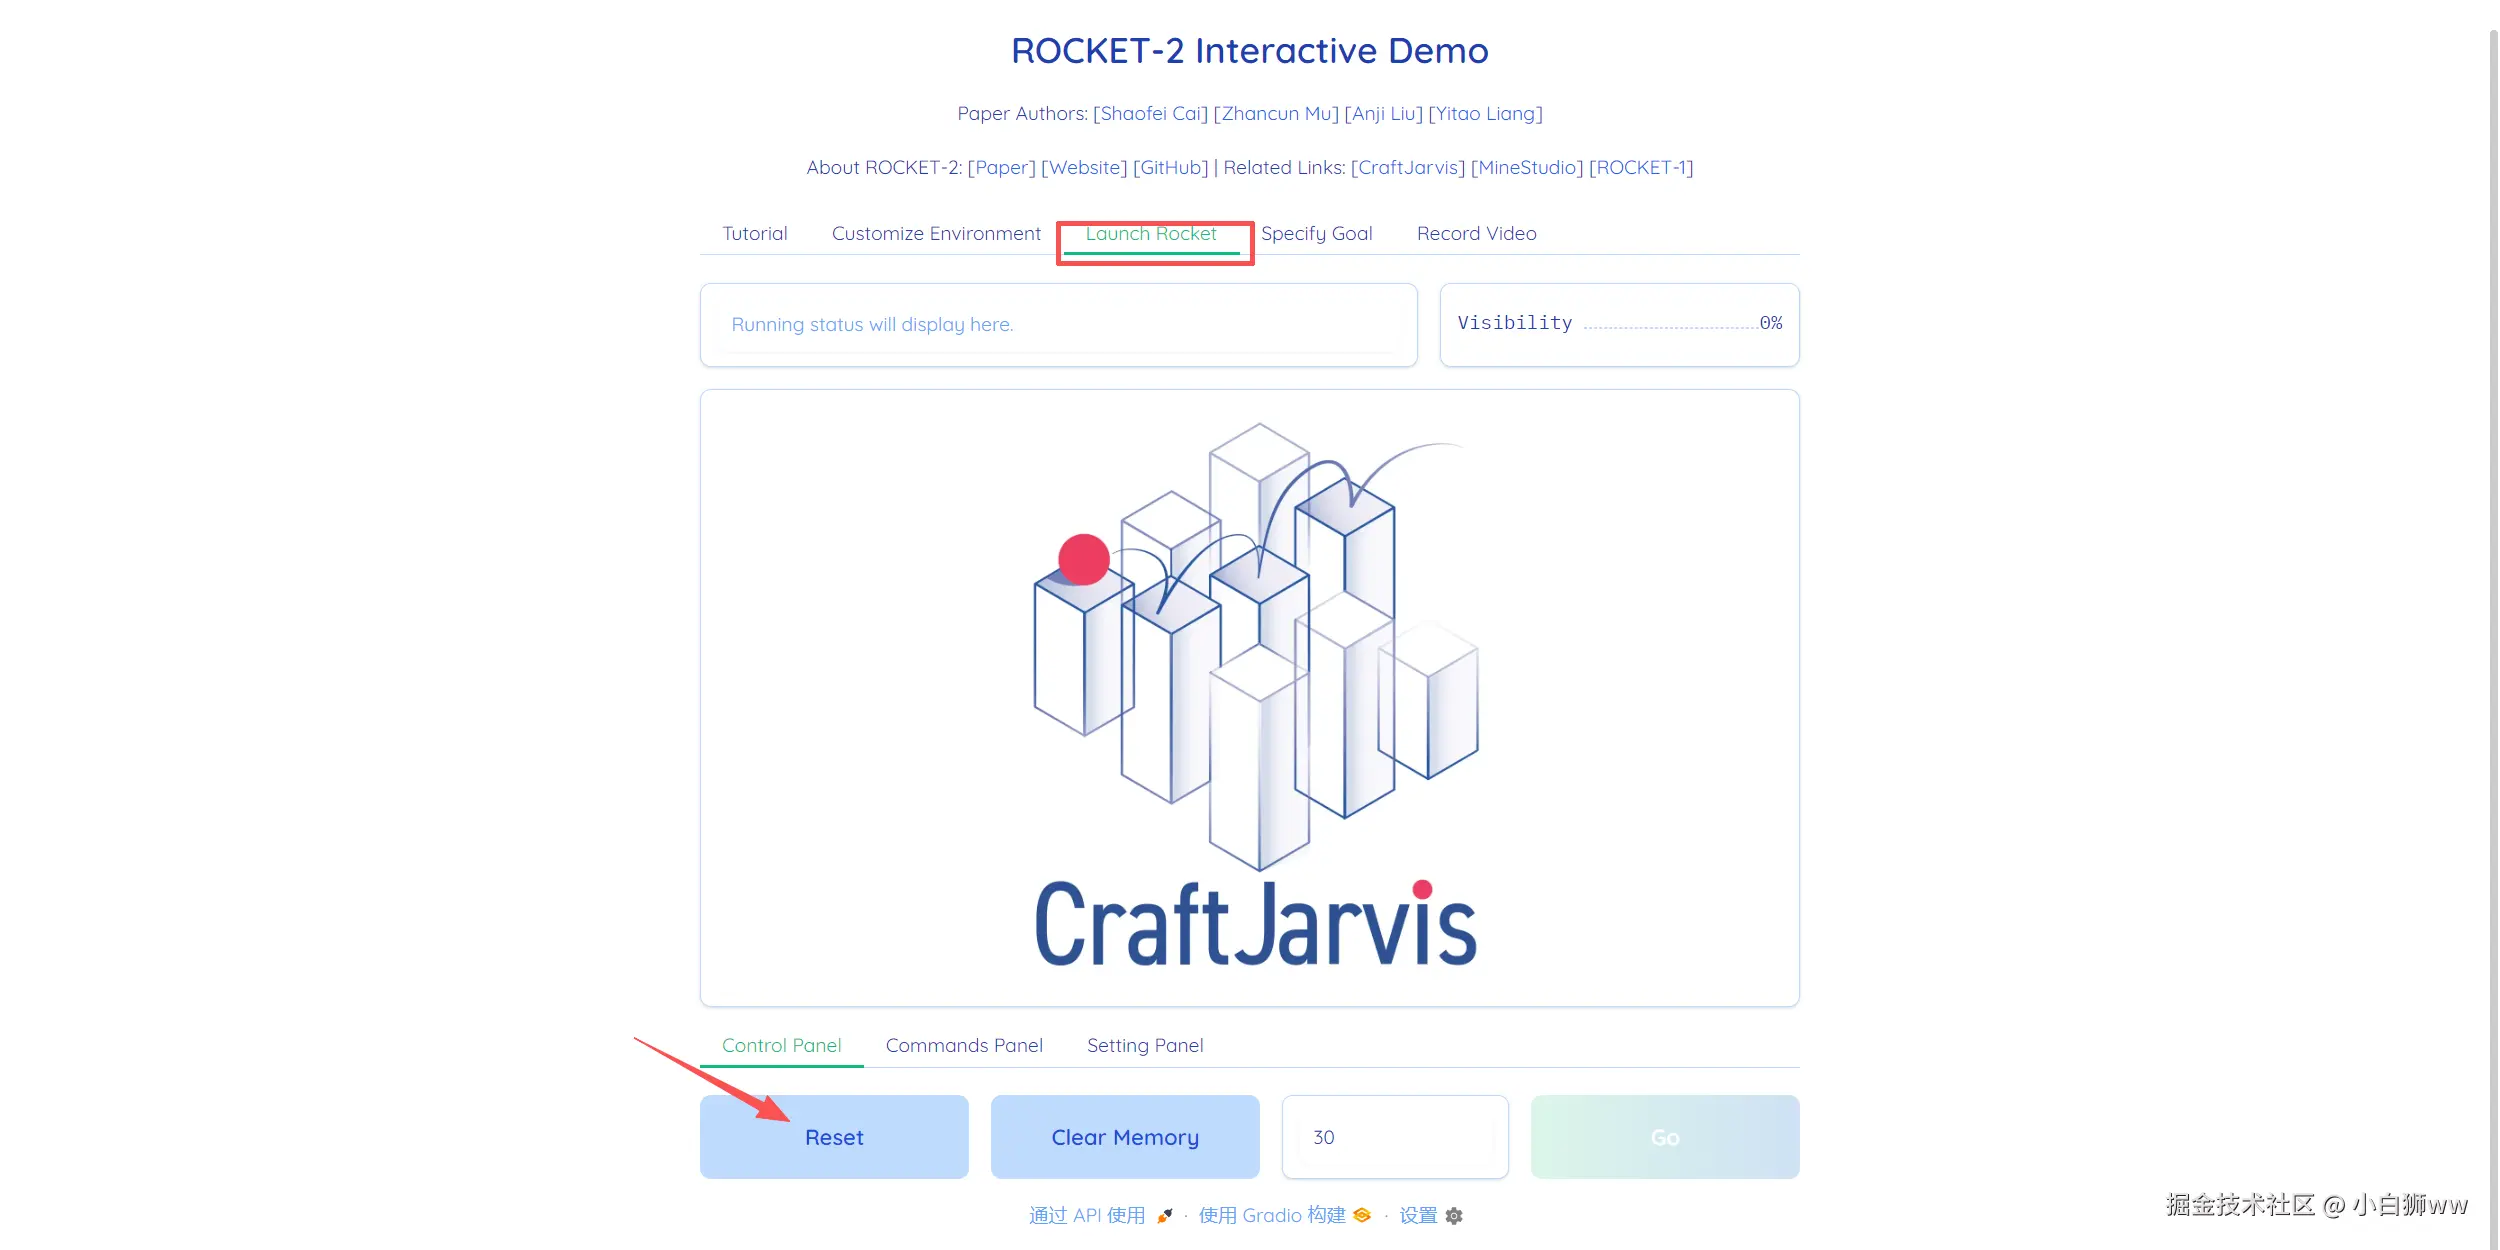This screenshot has height=1250, width=2500.
Task: Click the Shaofei Cai author link
Action: (1150, 113)
